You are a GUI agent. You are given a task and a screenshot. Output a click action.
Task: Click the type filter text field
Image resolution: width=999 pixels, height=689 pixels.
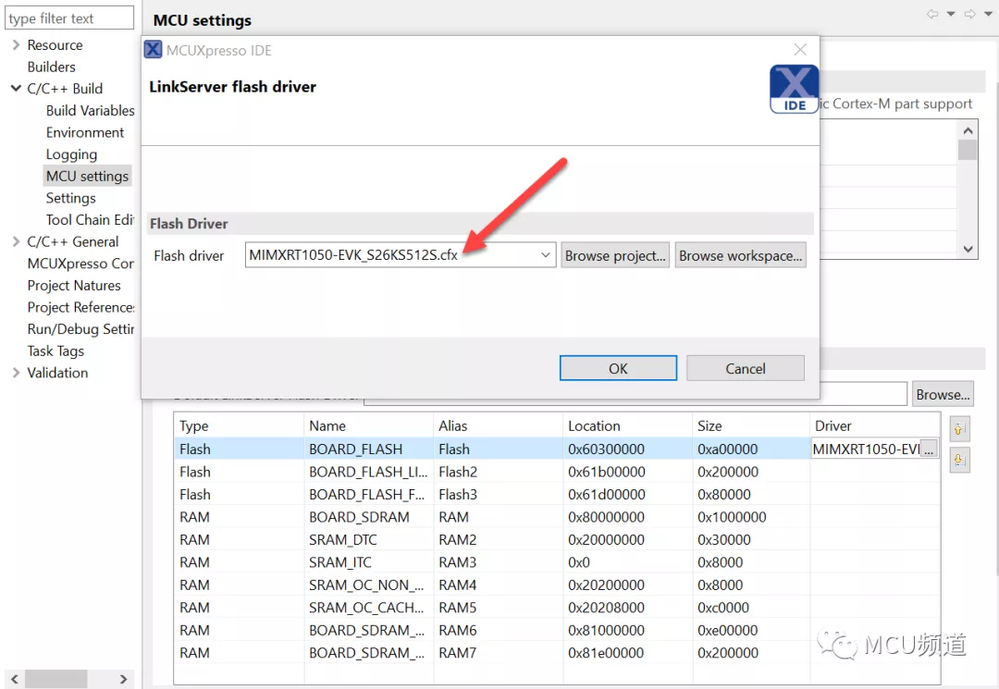[69, 18]
